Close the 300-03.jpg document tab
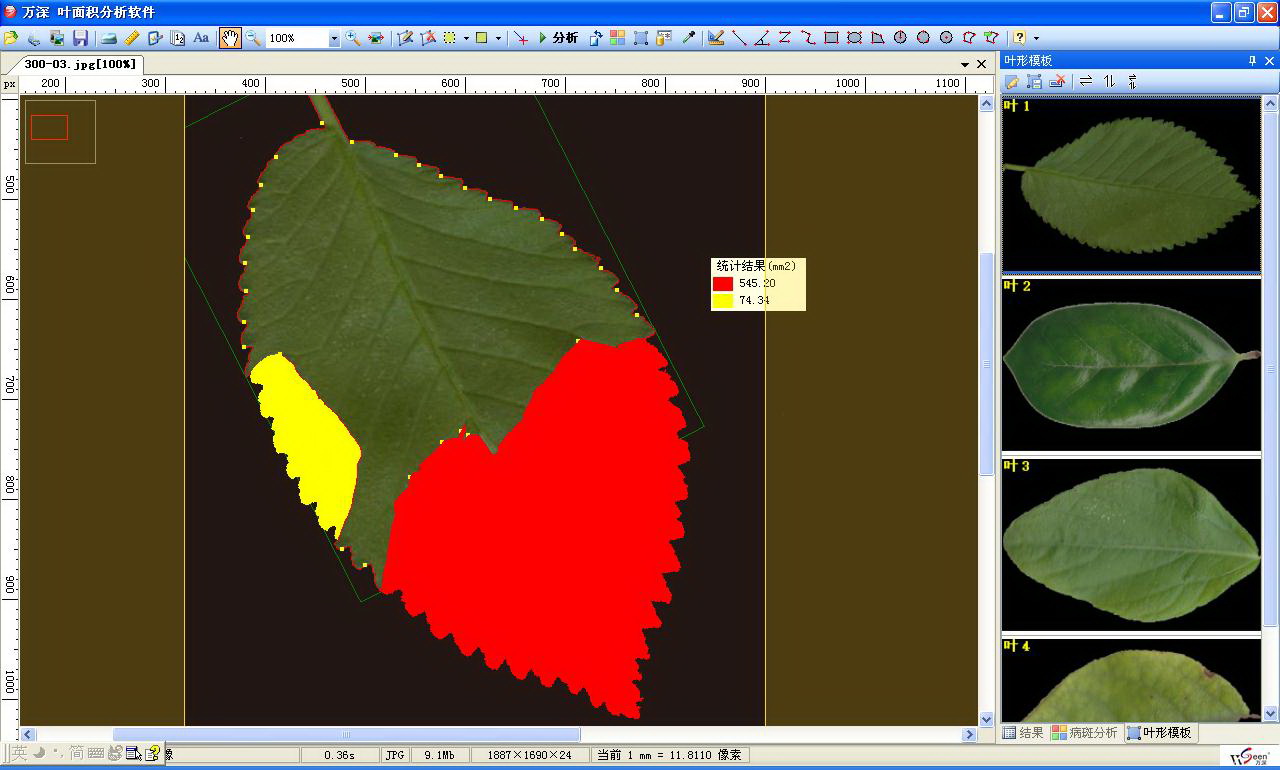This screenshot has width=1280, height=770. coord(981,64)
